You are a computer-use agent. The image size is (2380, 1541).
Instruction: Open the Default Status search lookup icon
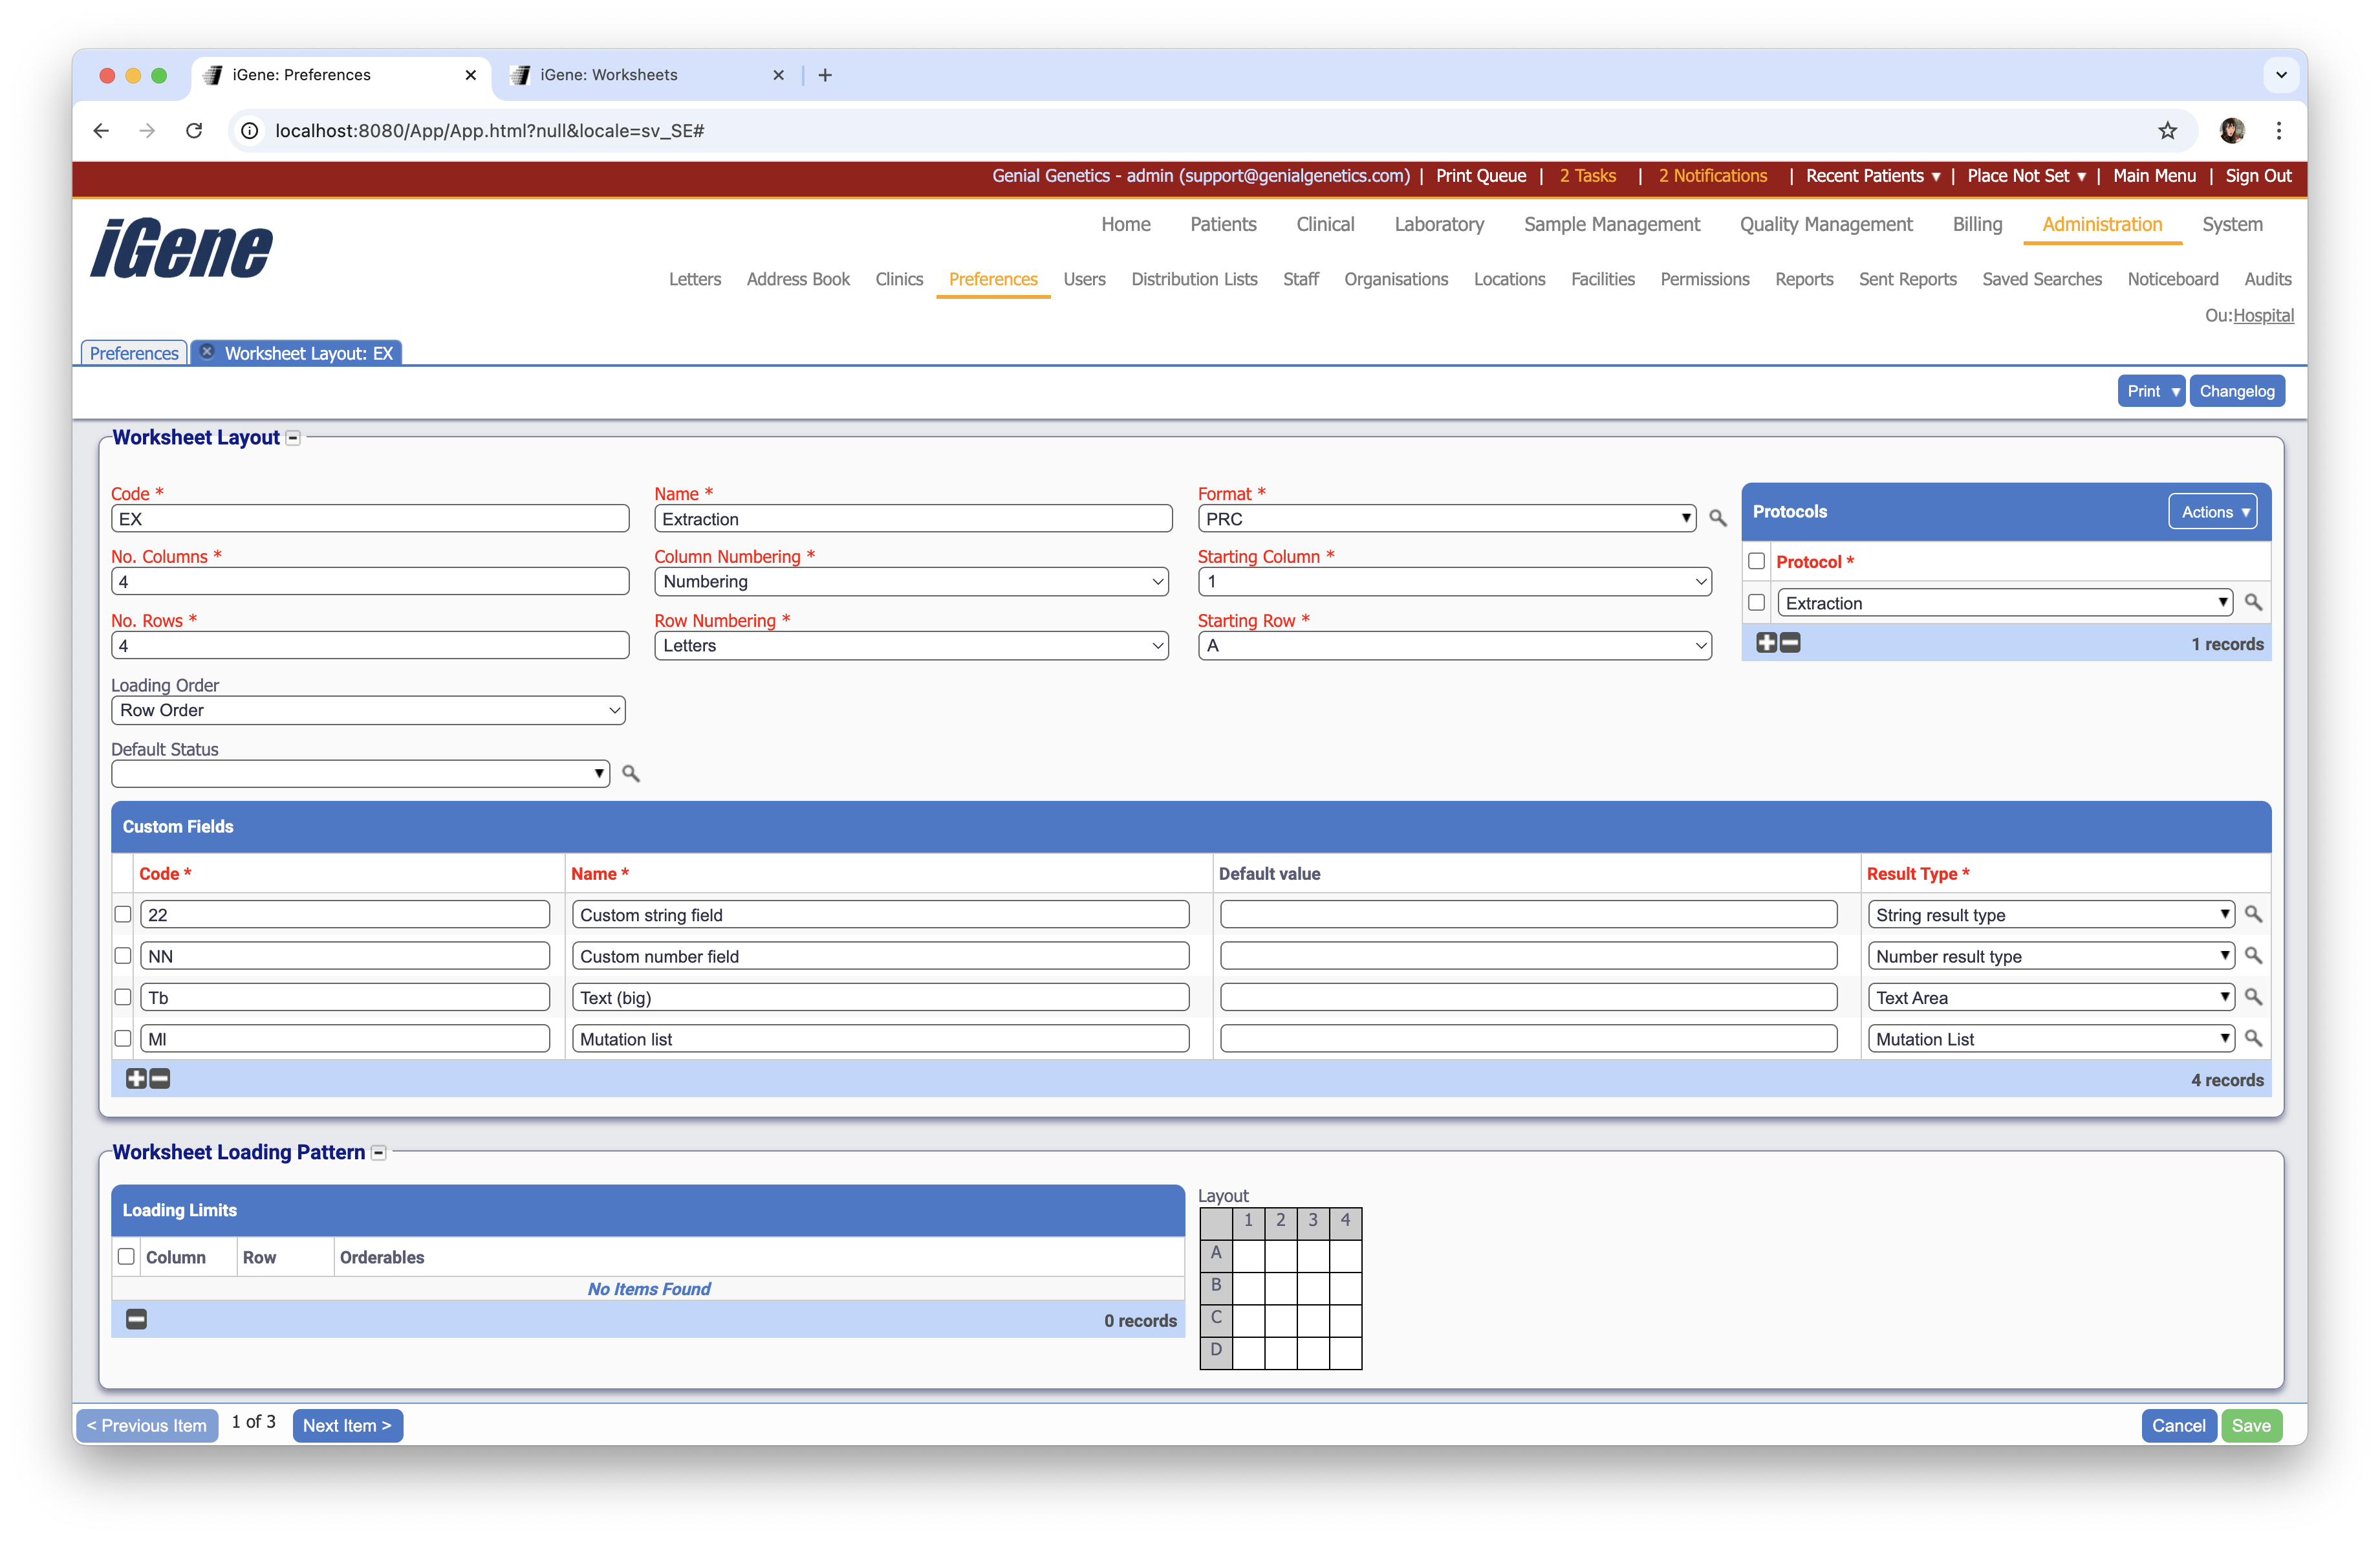pyautogui.click(x=631, y=773)
